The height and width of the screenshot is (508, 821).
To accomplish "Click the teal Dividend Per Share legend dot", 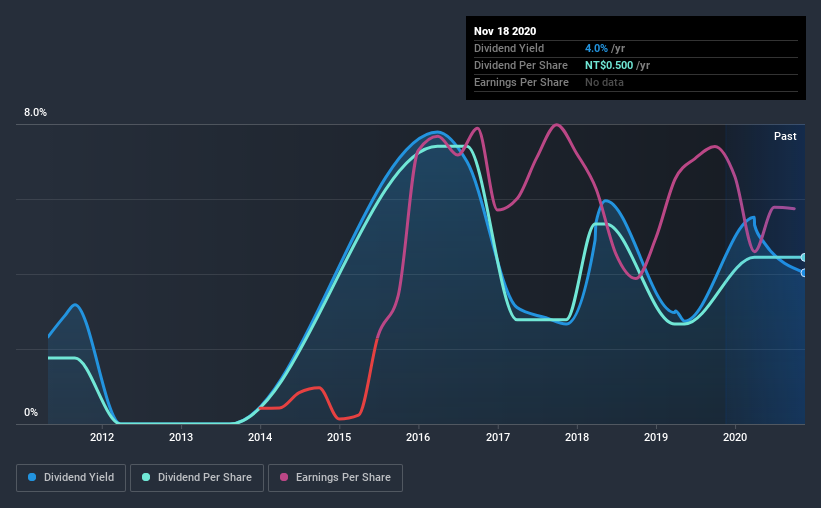I will click(146, 477).
